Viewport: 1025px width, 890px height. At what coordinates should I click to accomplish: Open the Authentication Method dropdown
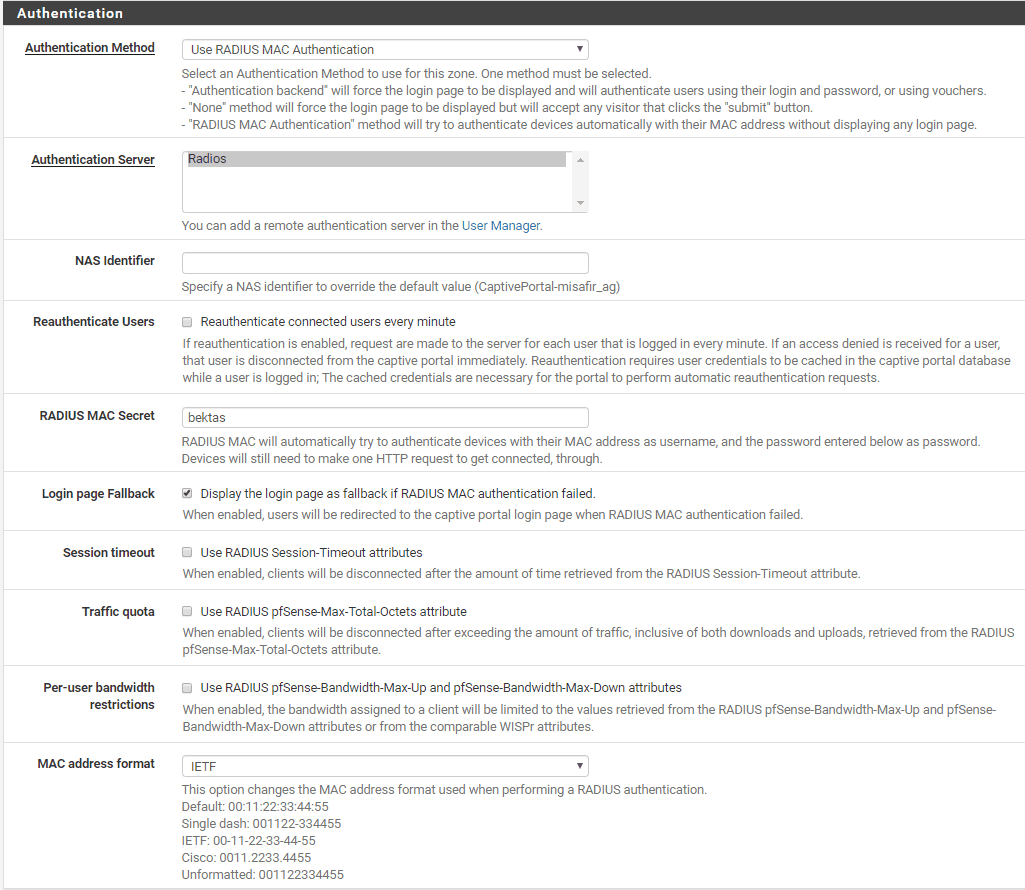pos(385,49)
